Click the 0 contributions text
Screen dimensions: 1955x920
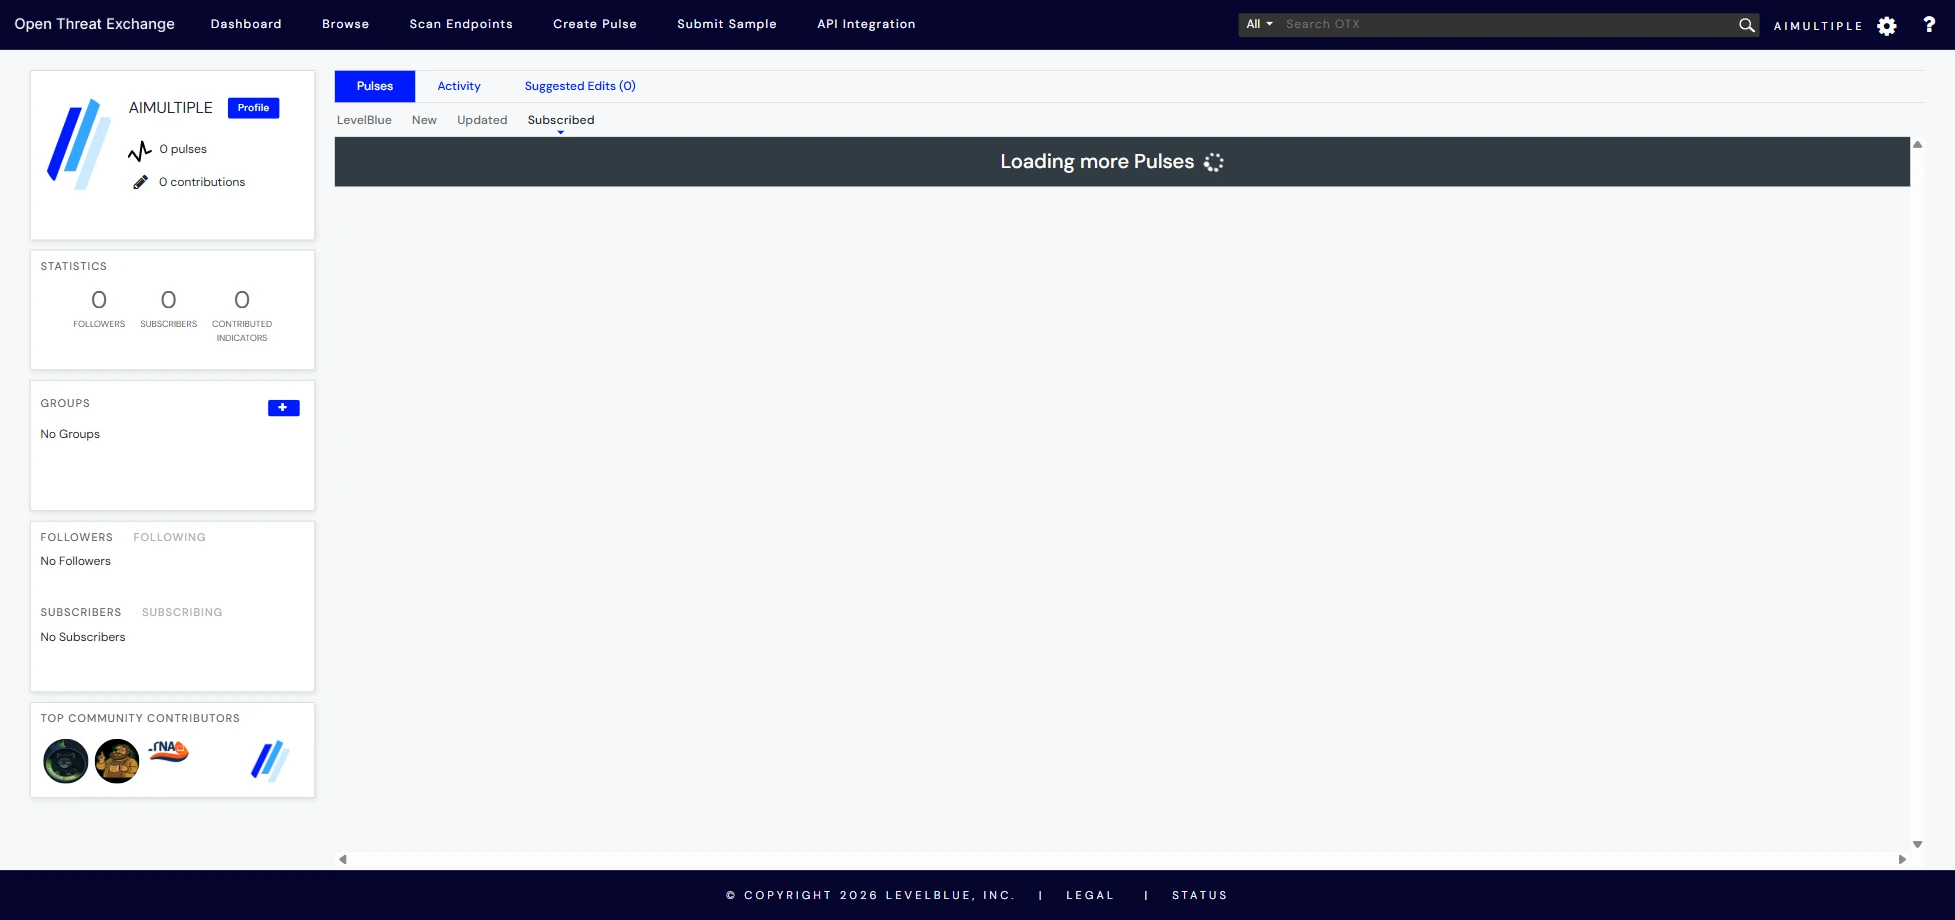pyautogui.click(x=202, y=182)
